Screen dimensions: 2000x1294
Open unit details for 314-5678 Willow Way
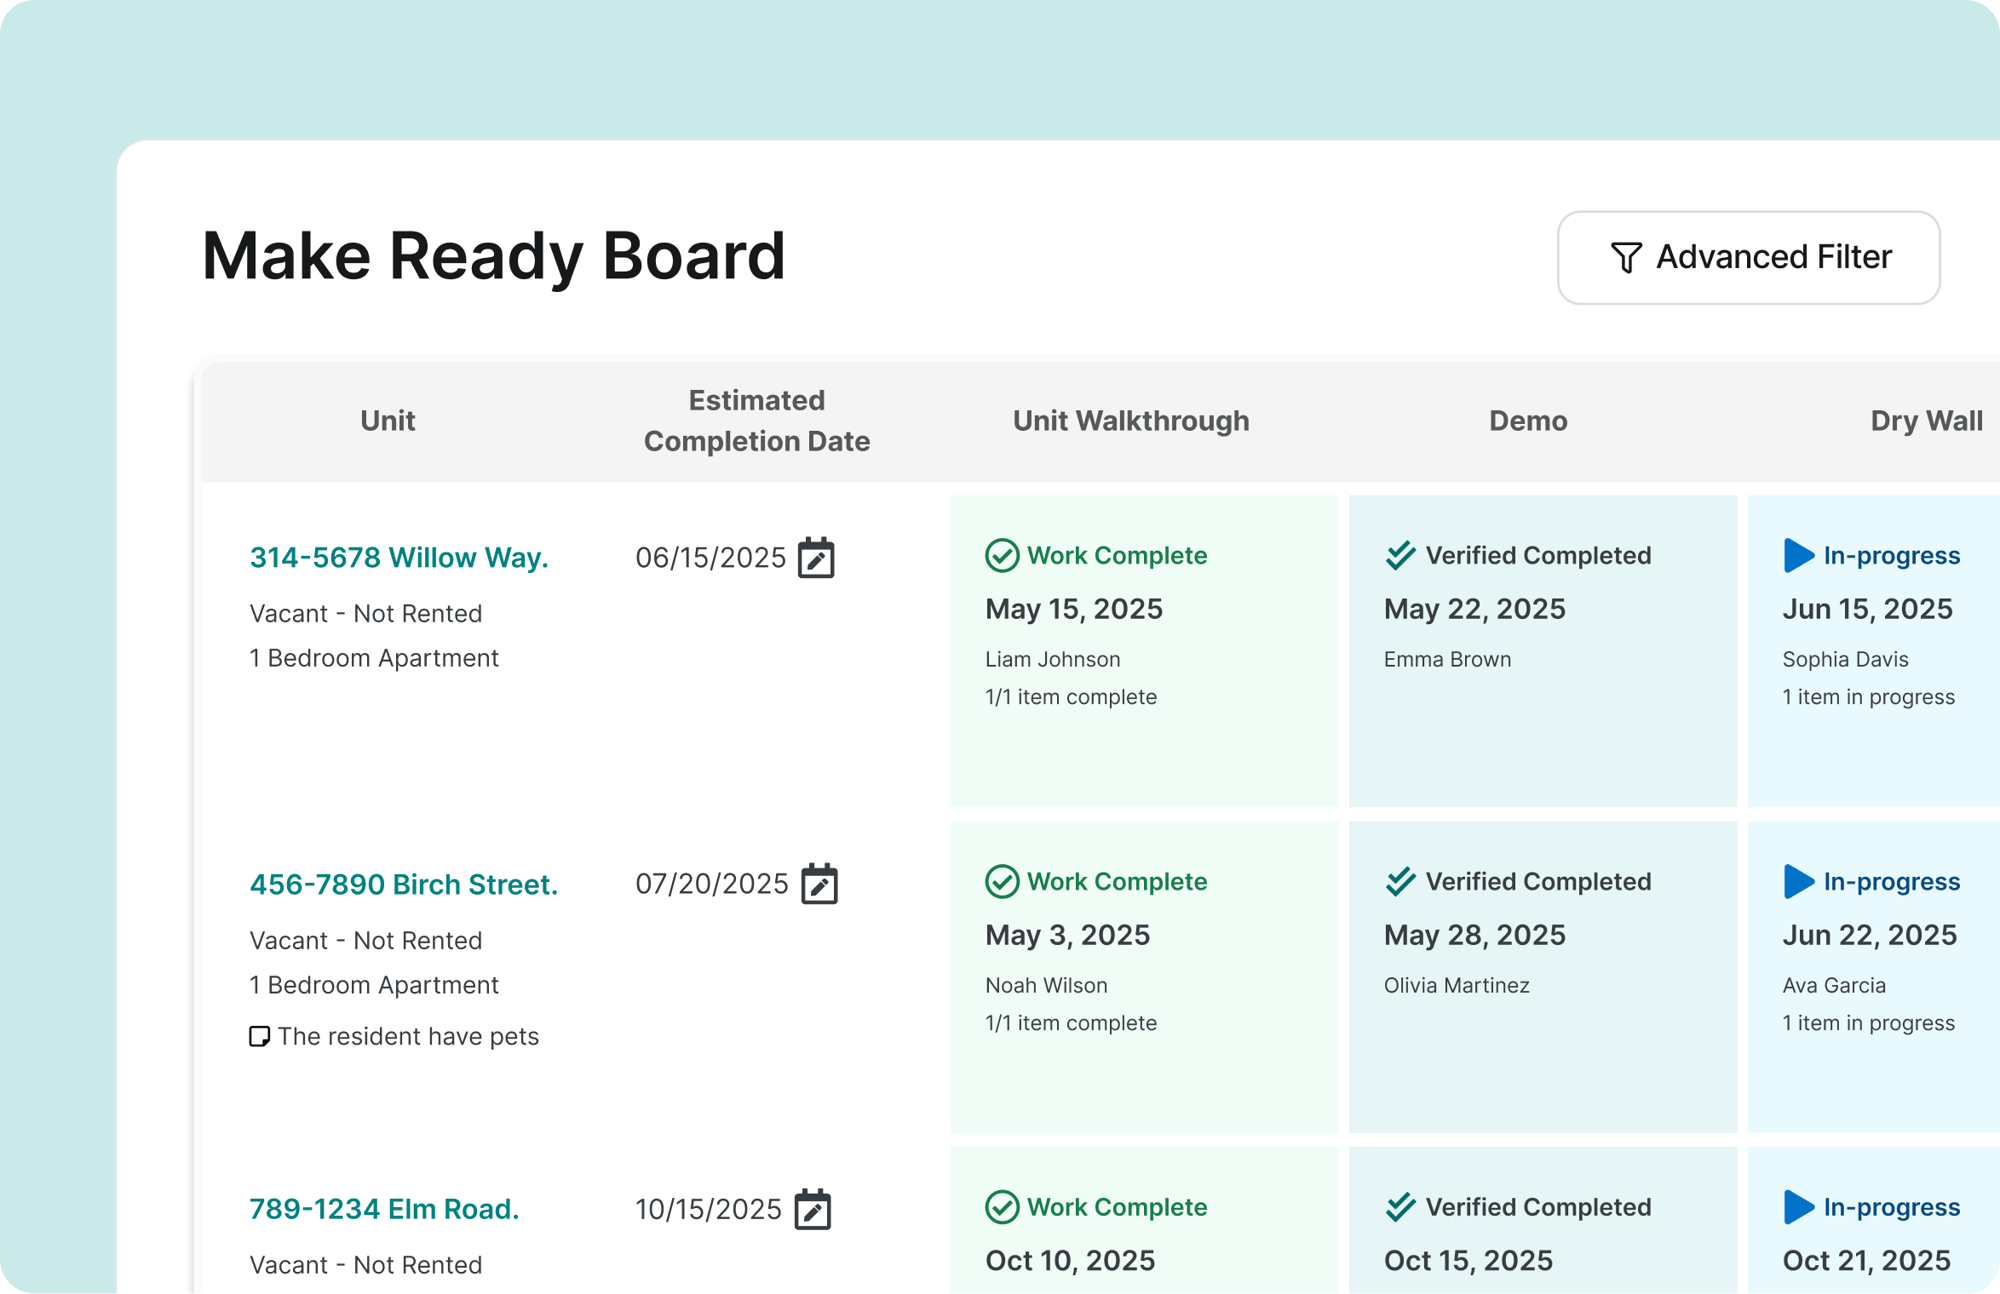399,557
